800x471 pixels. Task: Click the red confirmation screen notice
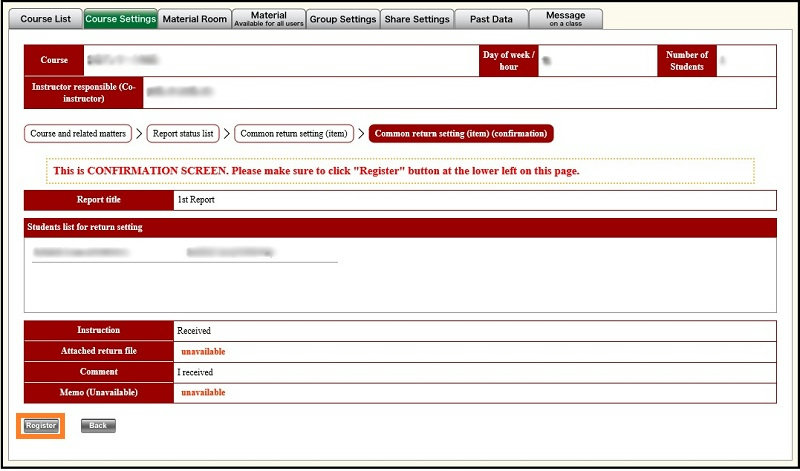coord(316,171)
